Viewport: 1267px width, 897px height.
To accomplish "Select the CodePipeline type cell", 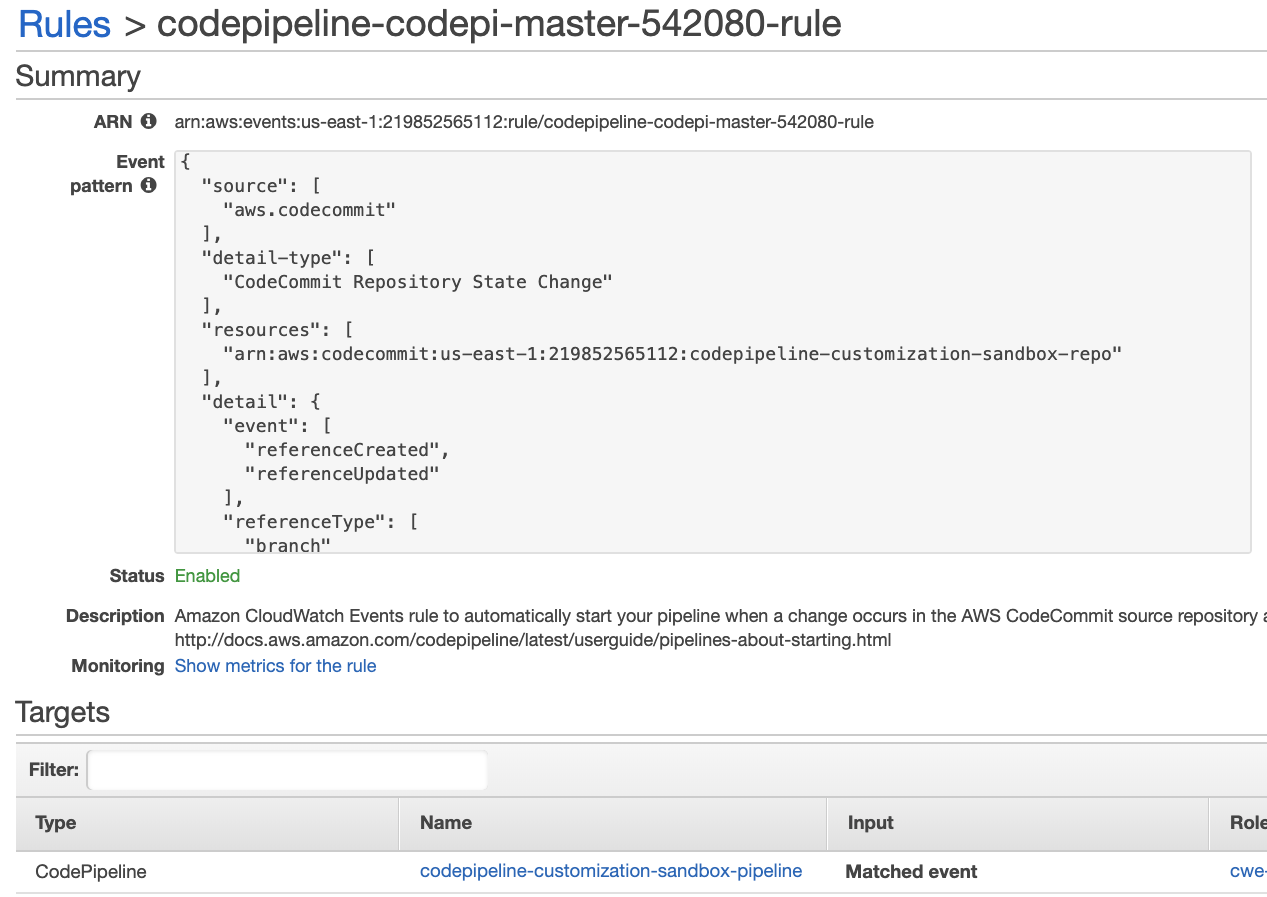I will pos(91,872).
